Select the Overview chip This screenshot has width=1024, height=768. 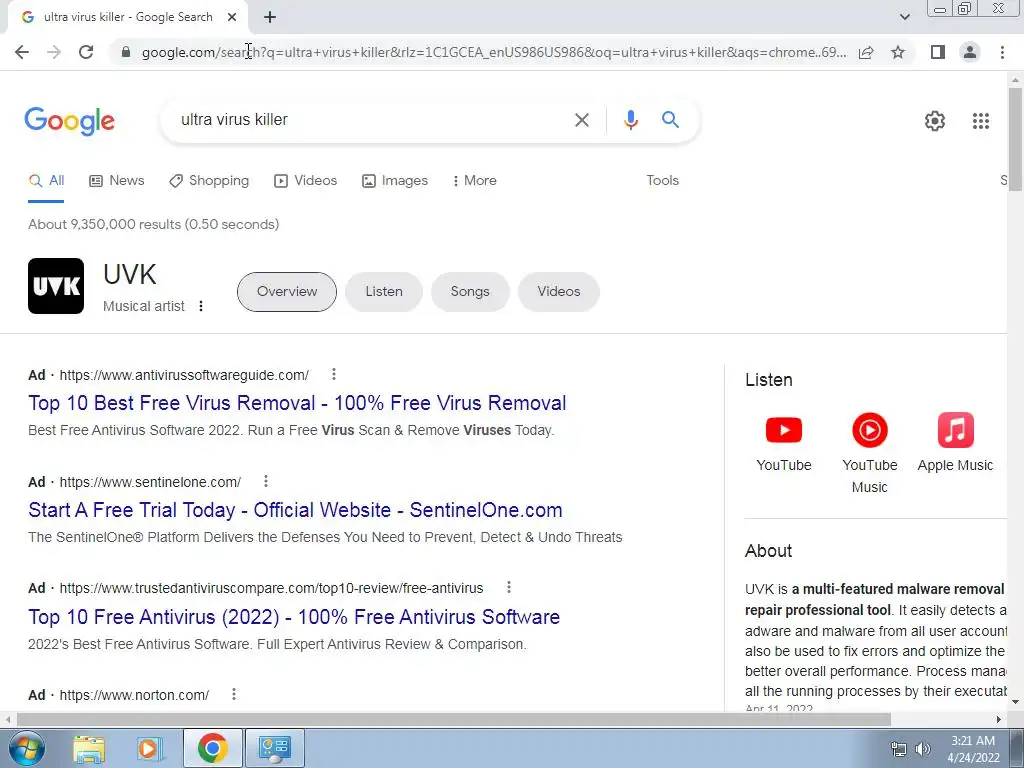(287, 292)
